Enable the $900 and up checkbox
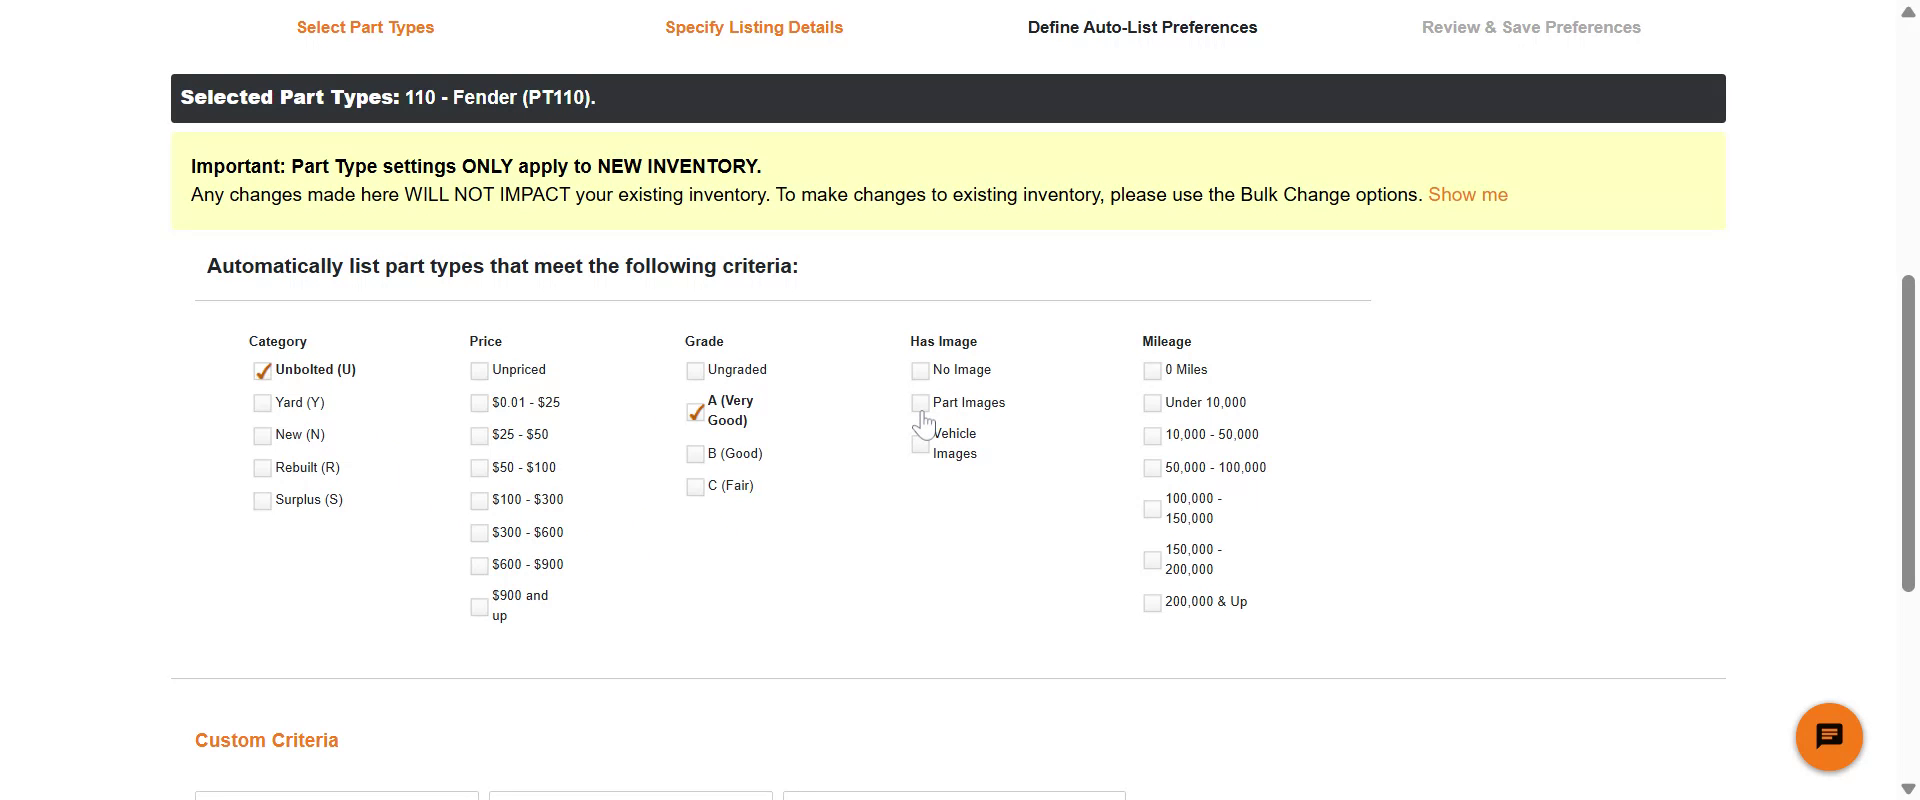This screenshot has width=1920, height=800. pos(479,607)
